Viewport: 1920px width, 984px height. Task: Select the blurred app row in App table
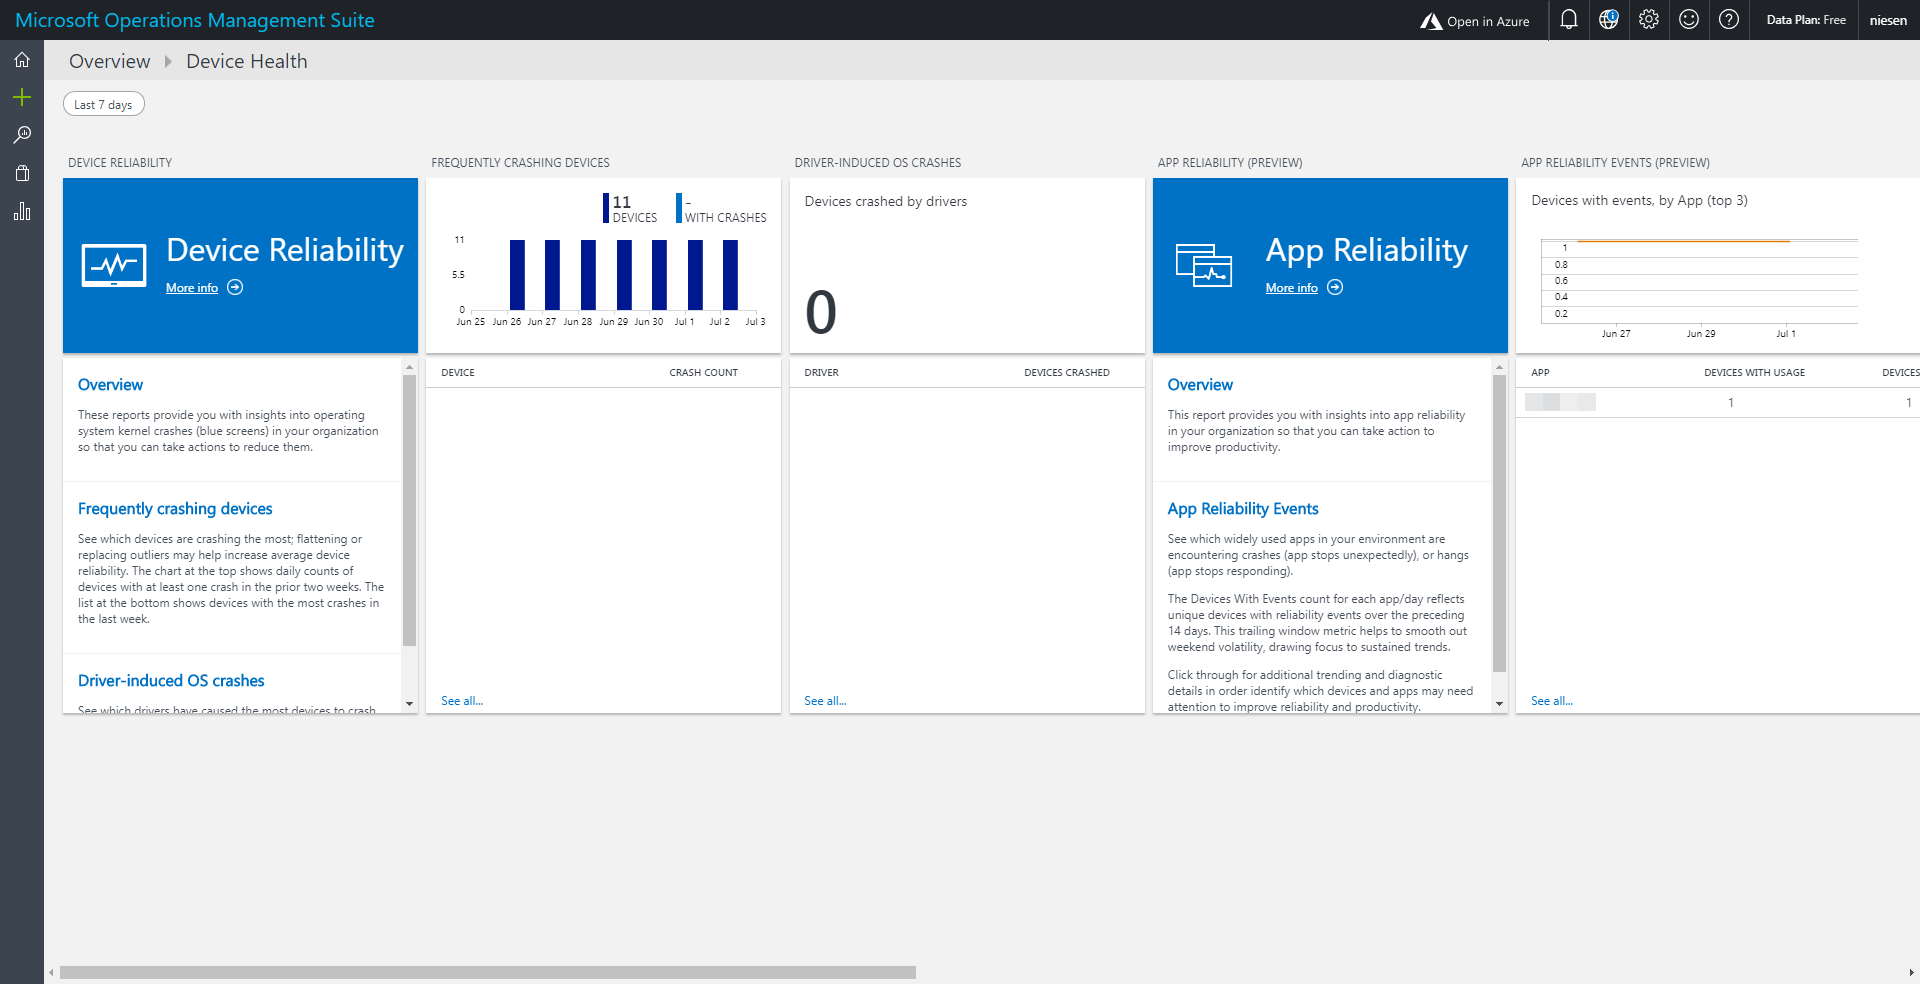pos(1718,402)
